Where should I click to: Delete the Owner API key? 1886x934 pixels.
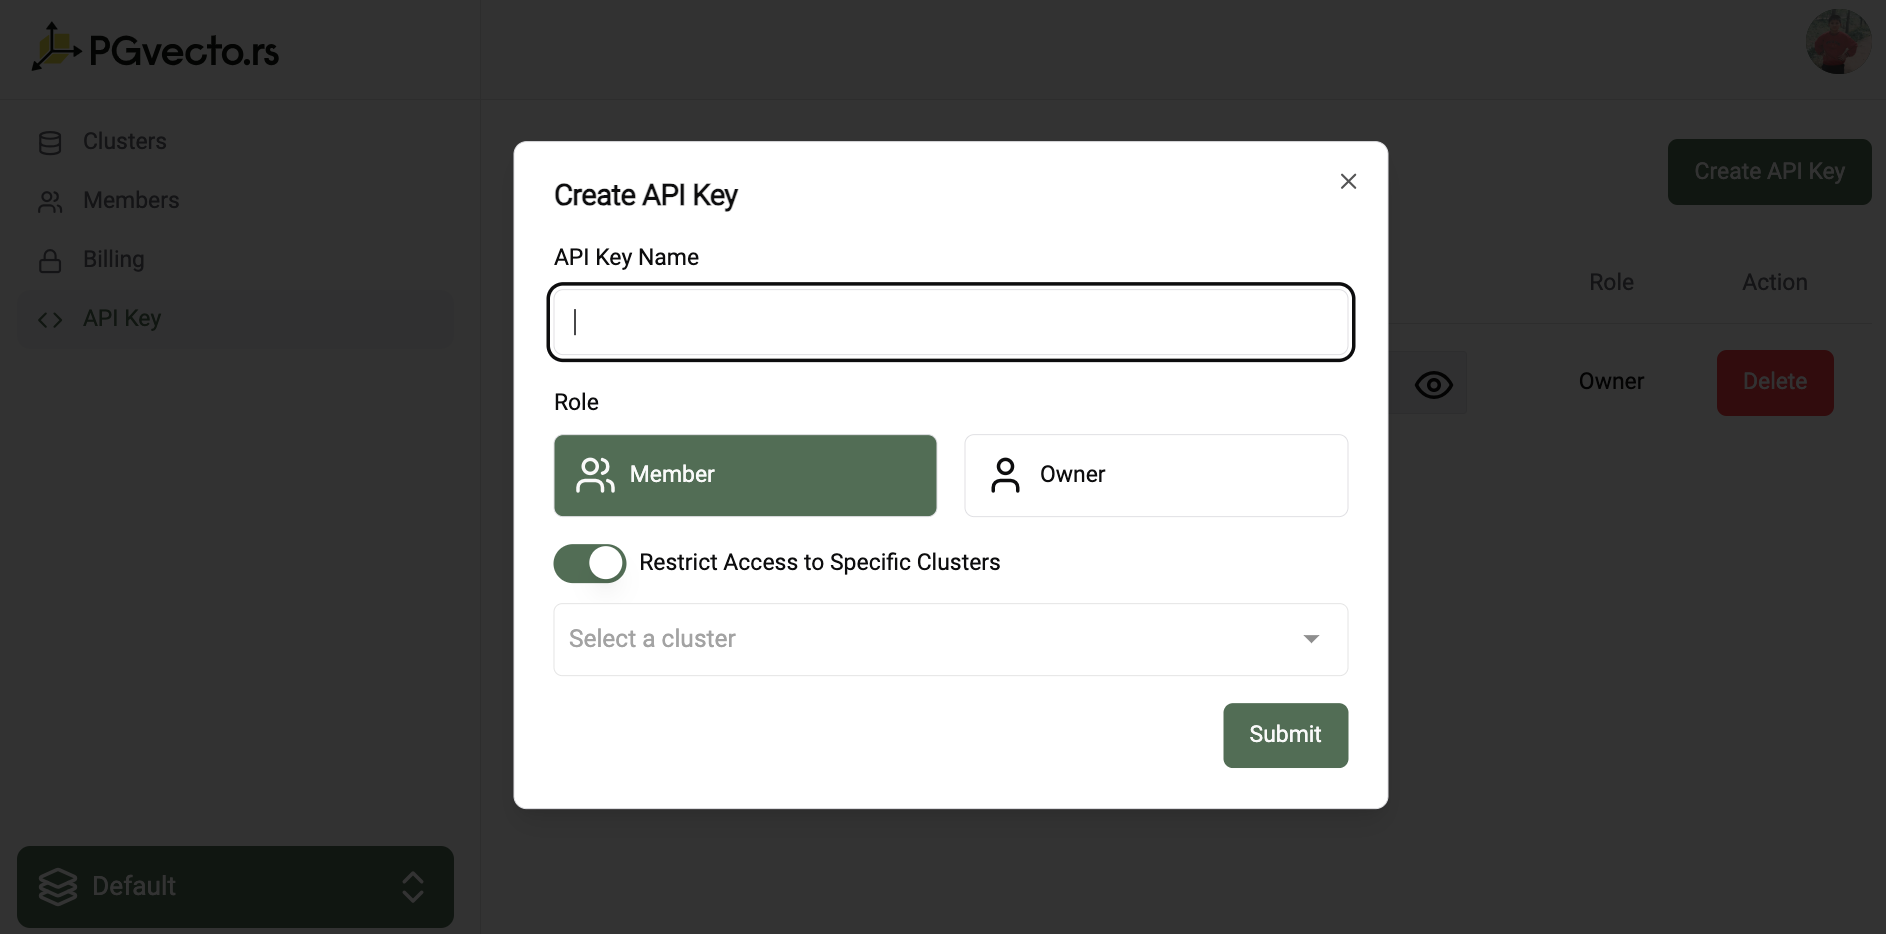pos(1774,382)
